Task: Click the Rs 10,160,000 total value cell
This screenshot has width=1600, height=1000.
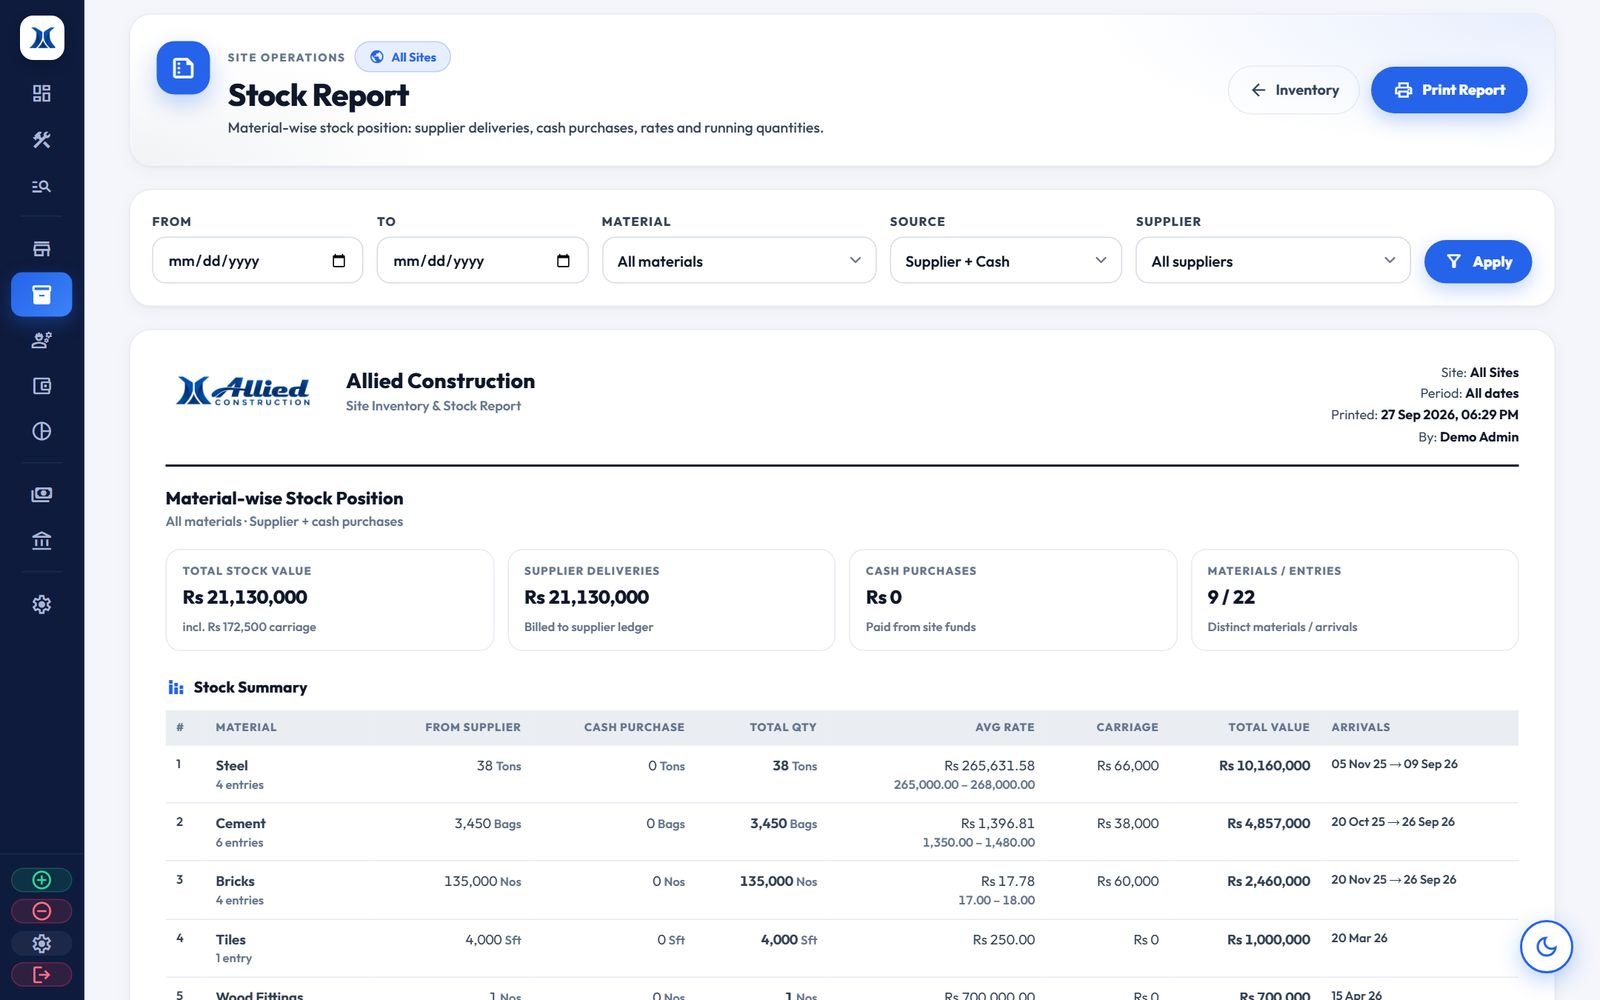Action: click(x=1264, y=766)
